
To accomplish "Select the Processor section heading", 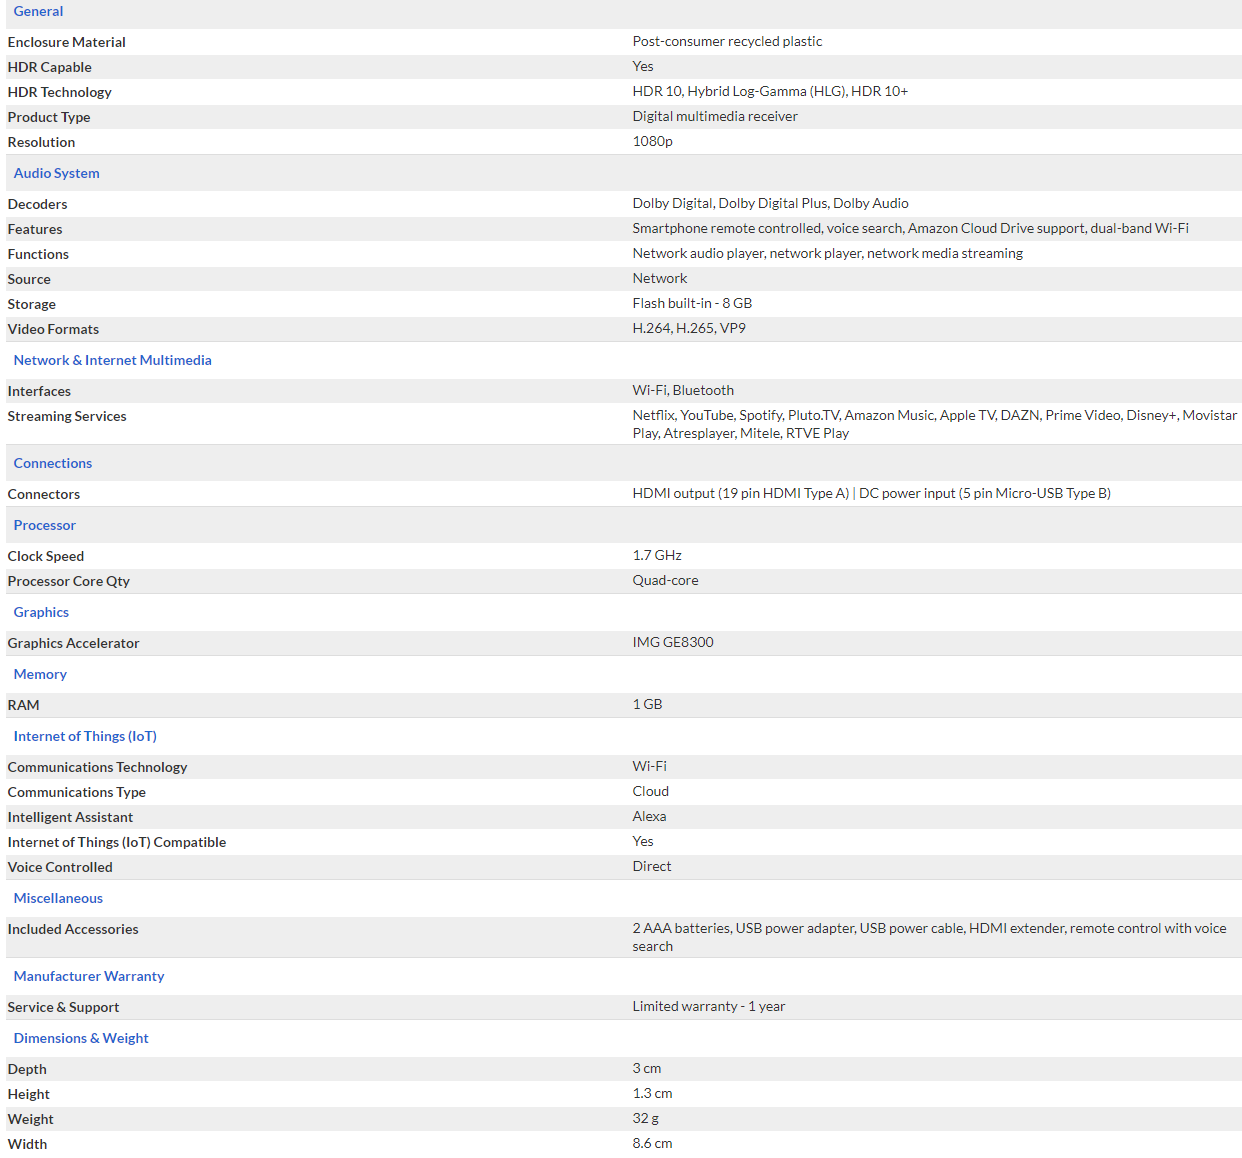I will click(x=44, y=525).
